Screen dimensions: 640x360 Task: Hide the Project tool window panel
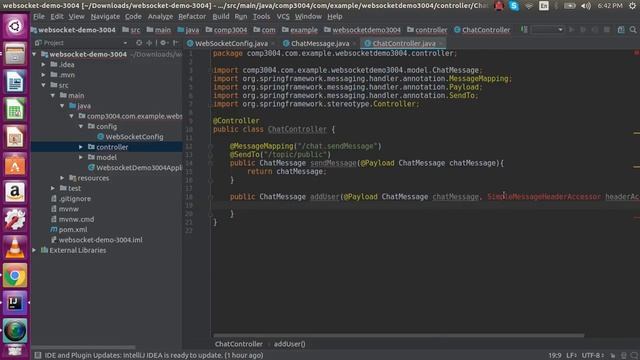[x=176, y=42]
